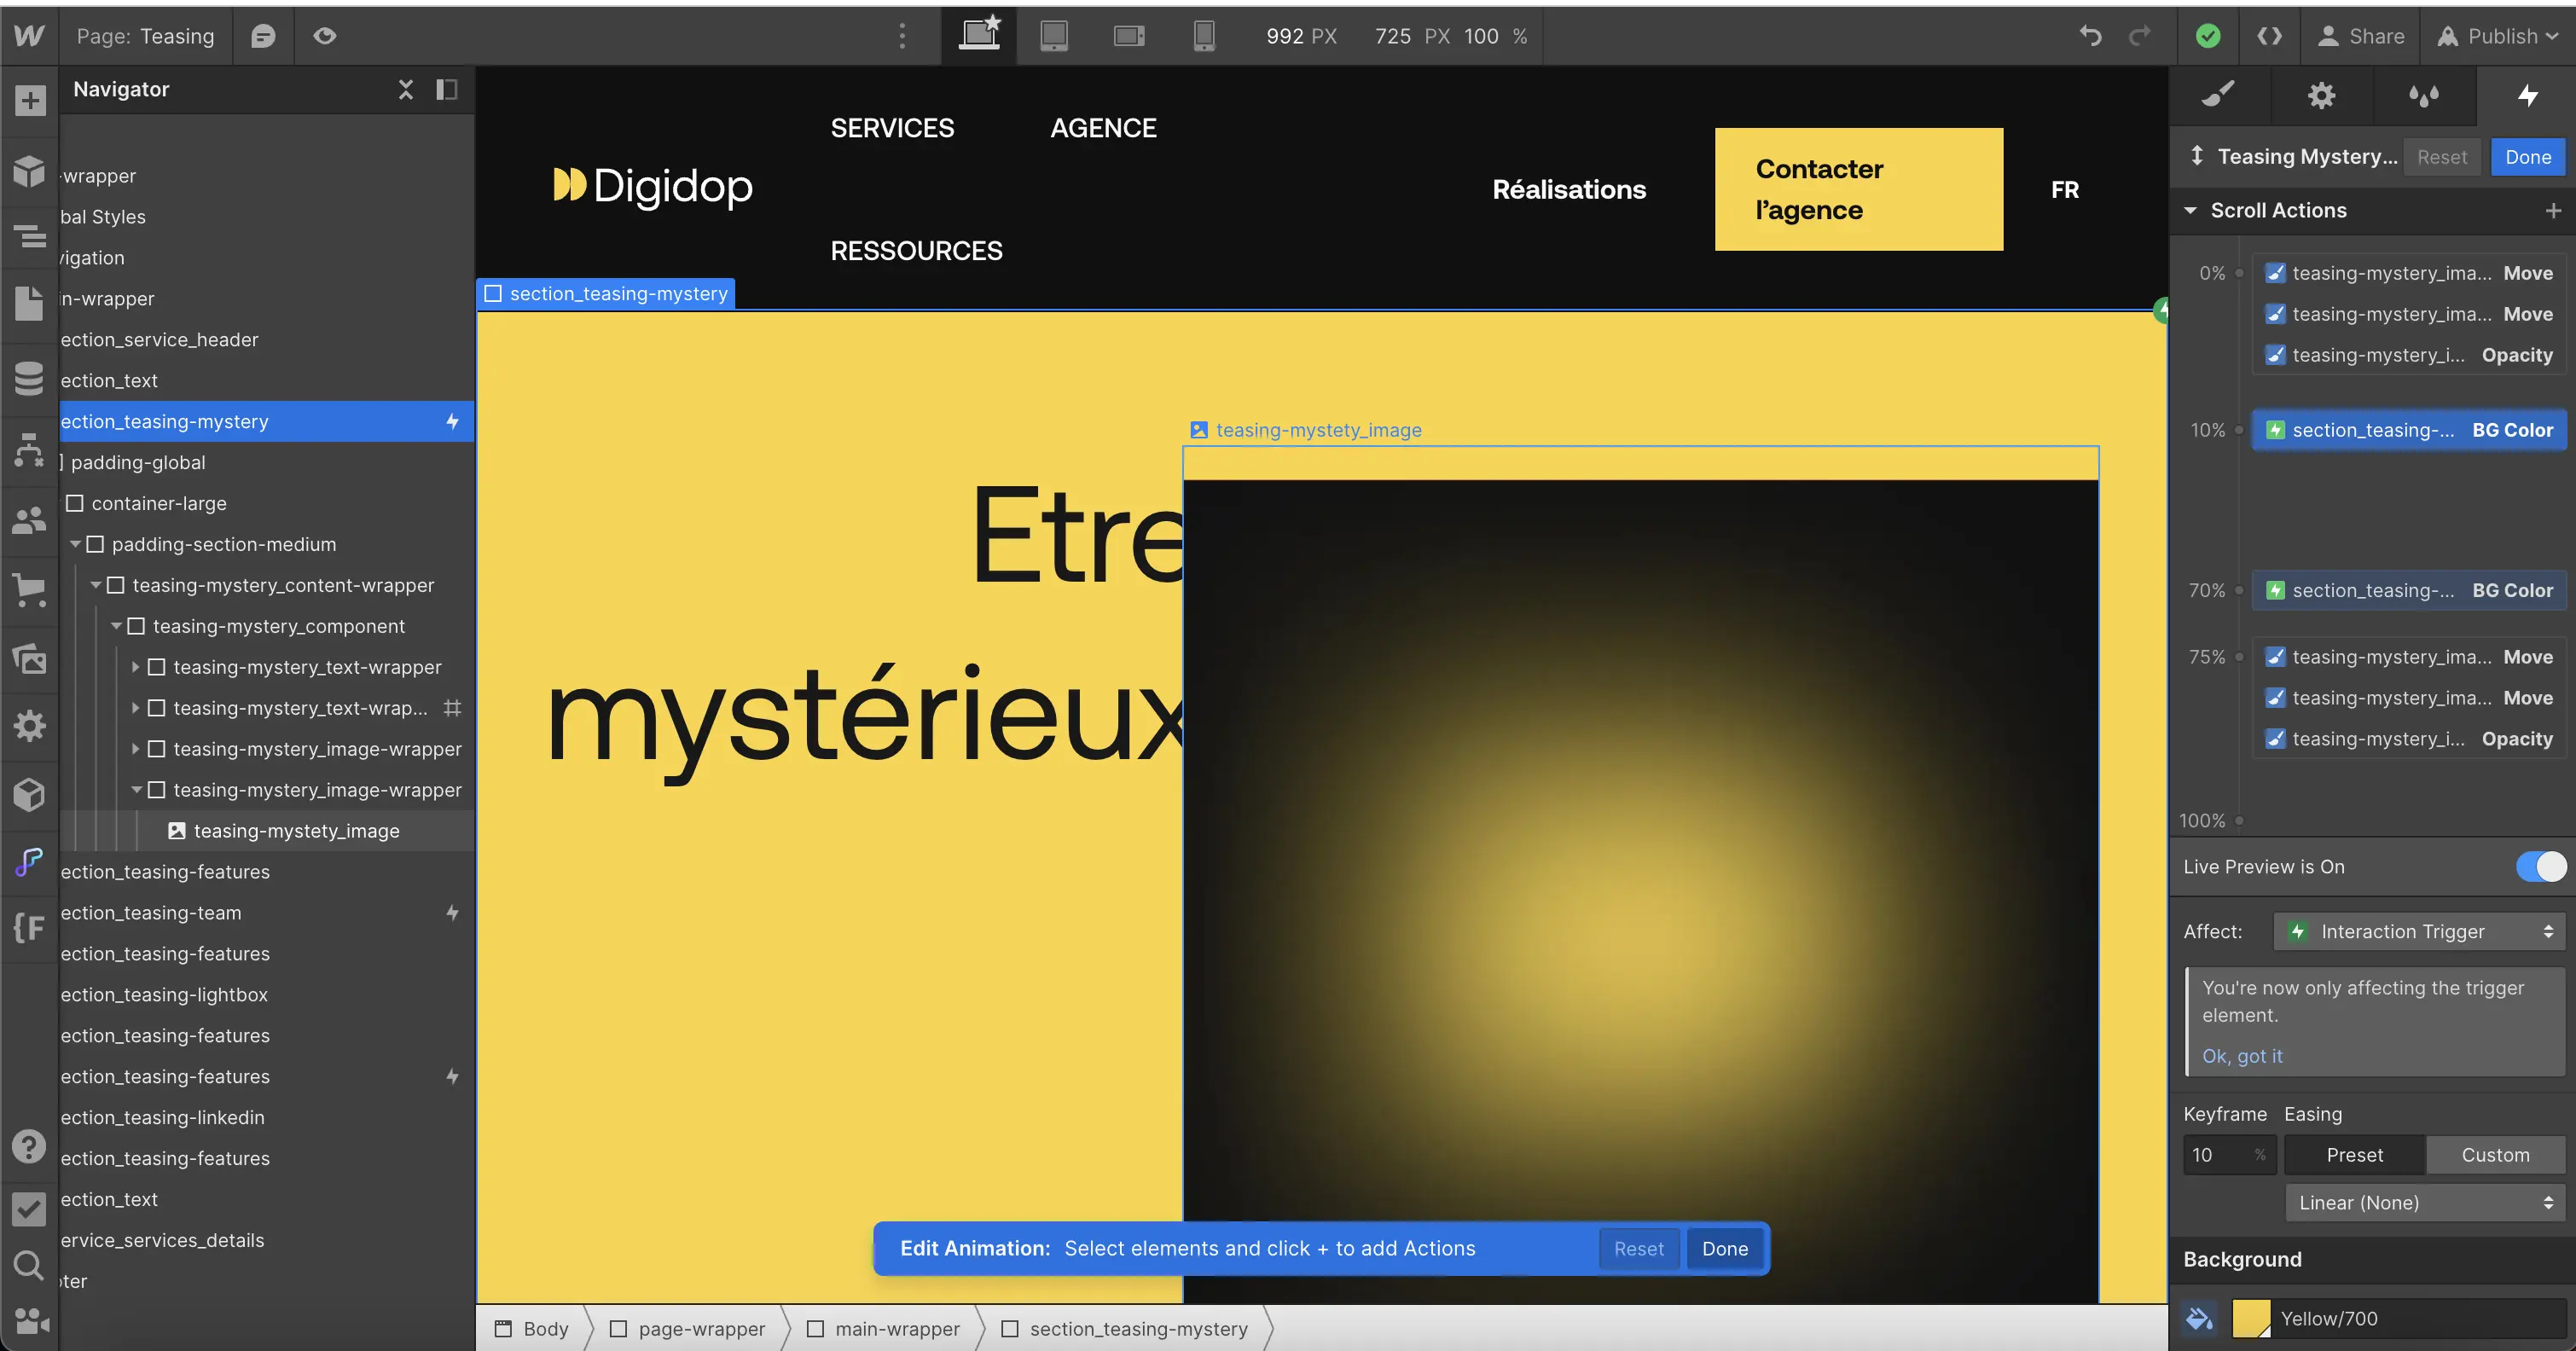This screenshot has height=1351, width=2576.
Task: Select section_teasing-mystery in breadcrumb
Action: tap(1140, 1329)
